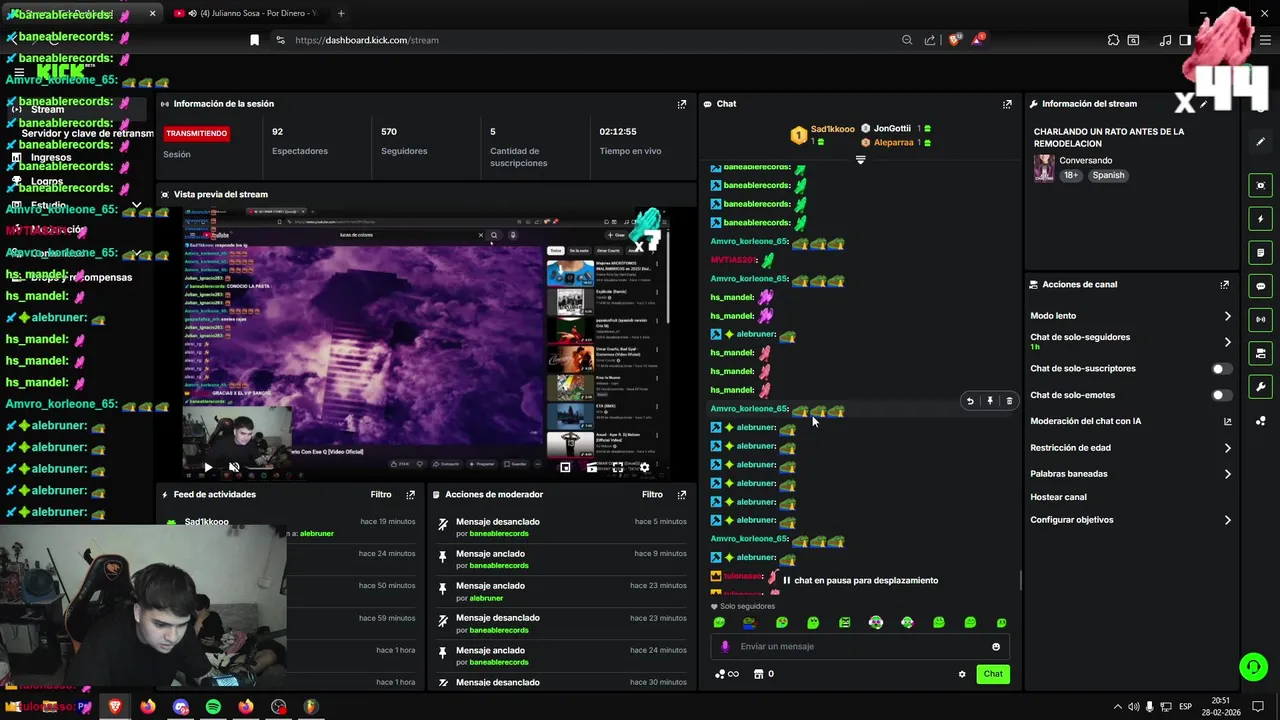
Task: Click the address bar URL
Action: [x=367, y=40]
